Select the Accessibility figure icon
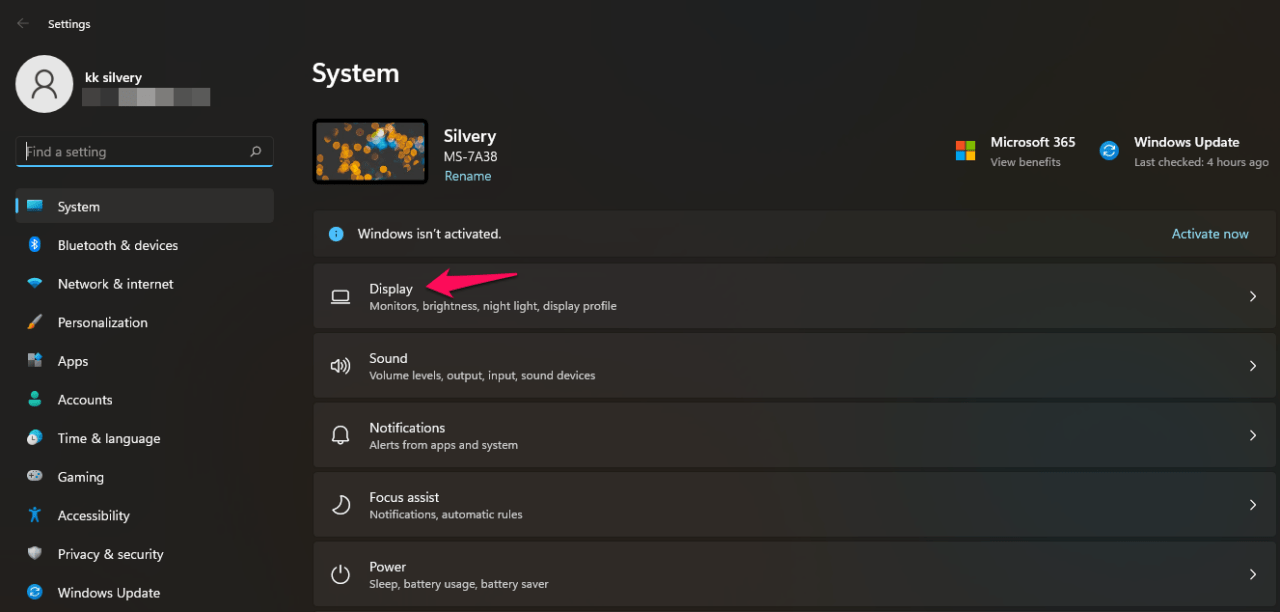The width and height of the screenshot is (1280, 612). (x=35, y=515)
